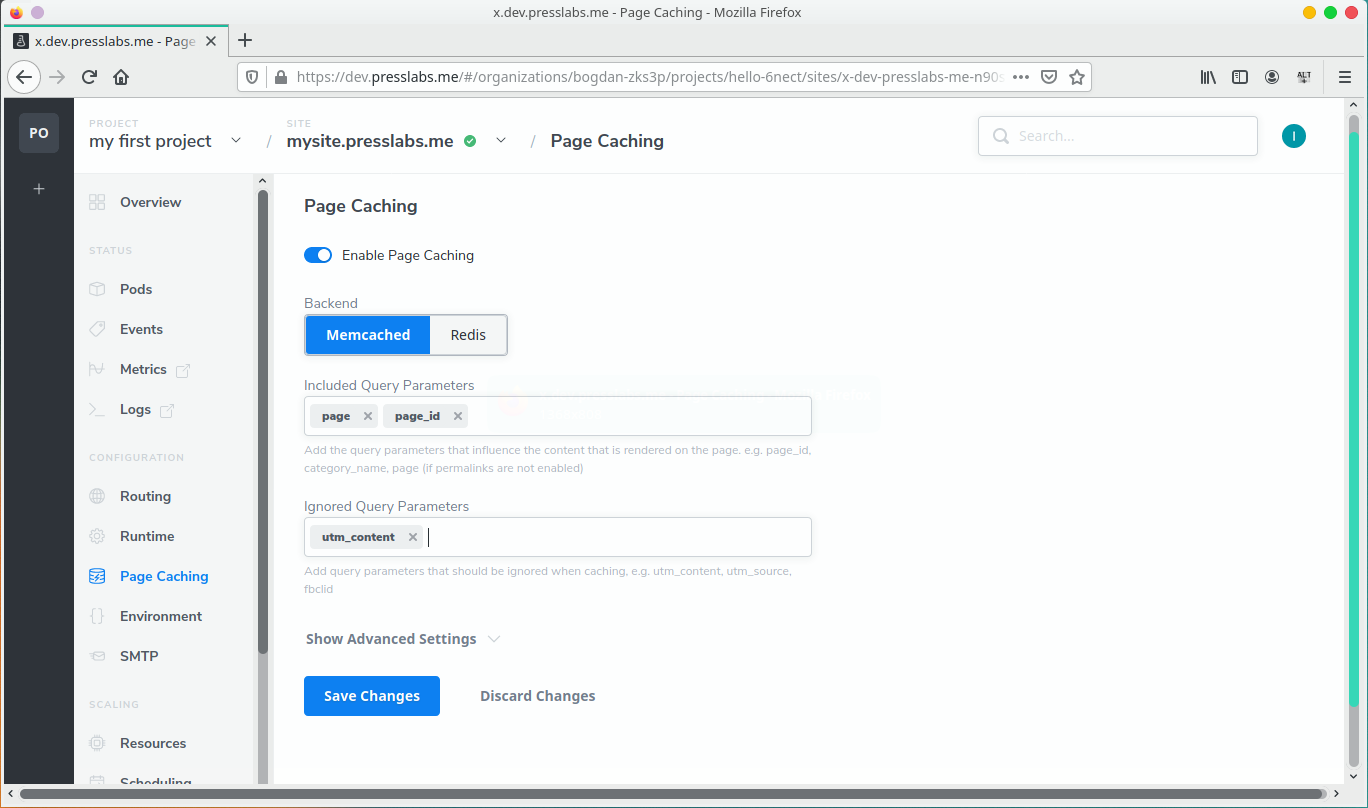
Task: Go to Firefox home page
Action: click(121, 77)
